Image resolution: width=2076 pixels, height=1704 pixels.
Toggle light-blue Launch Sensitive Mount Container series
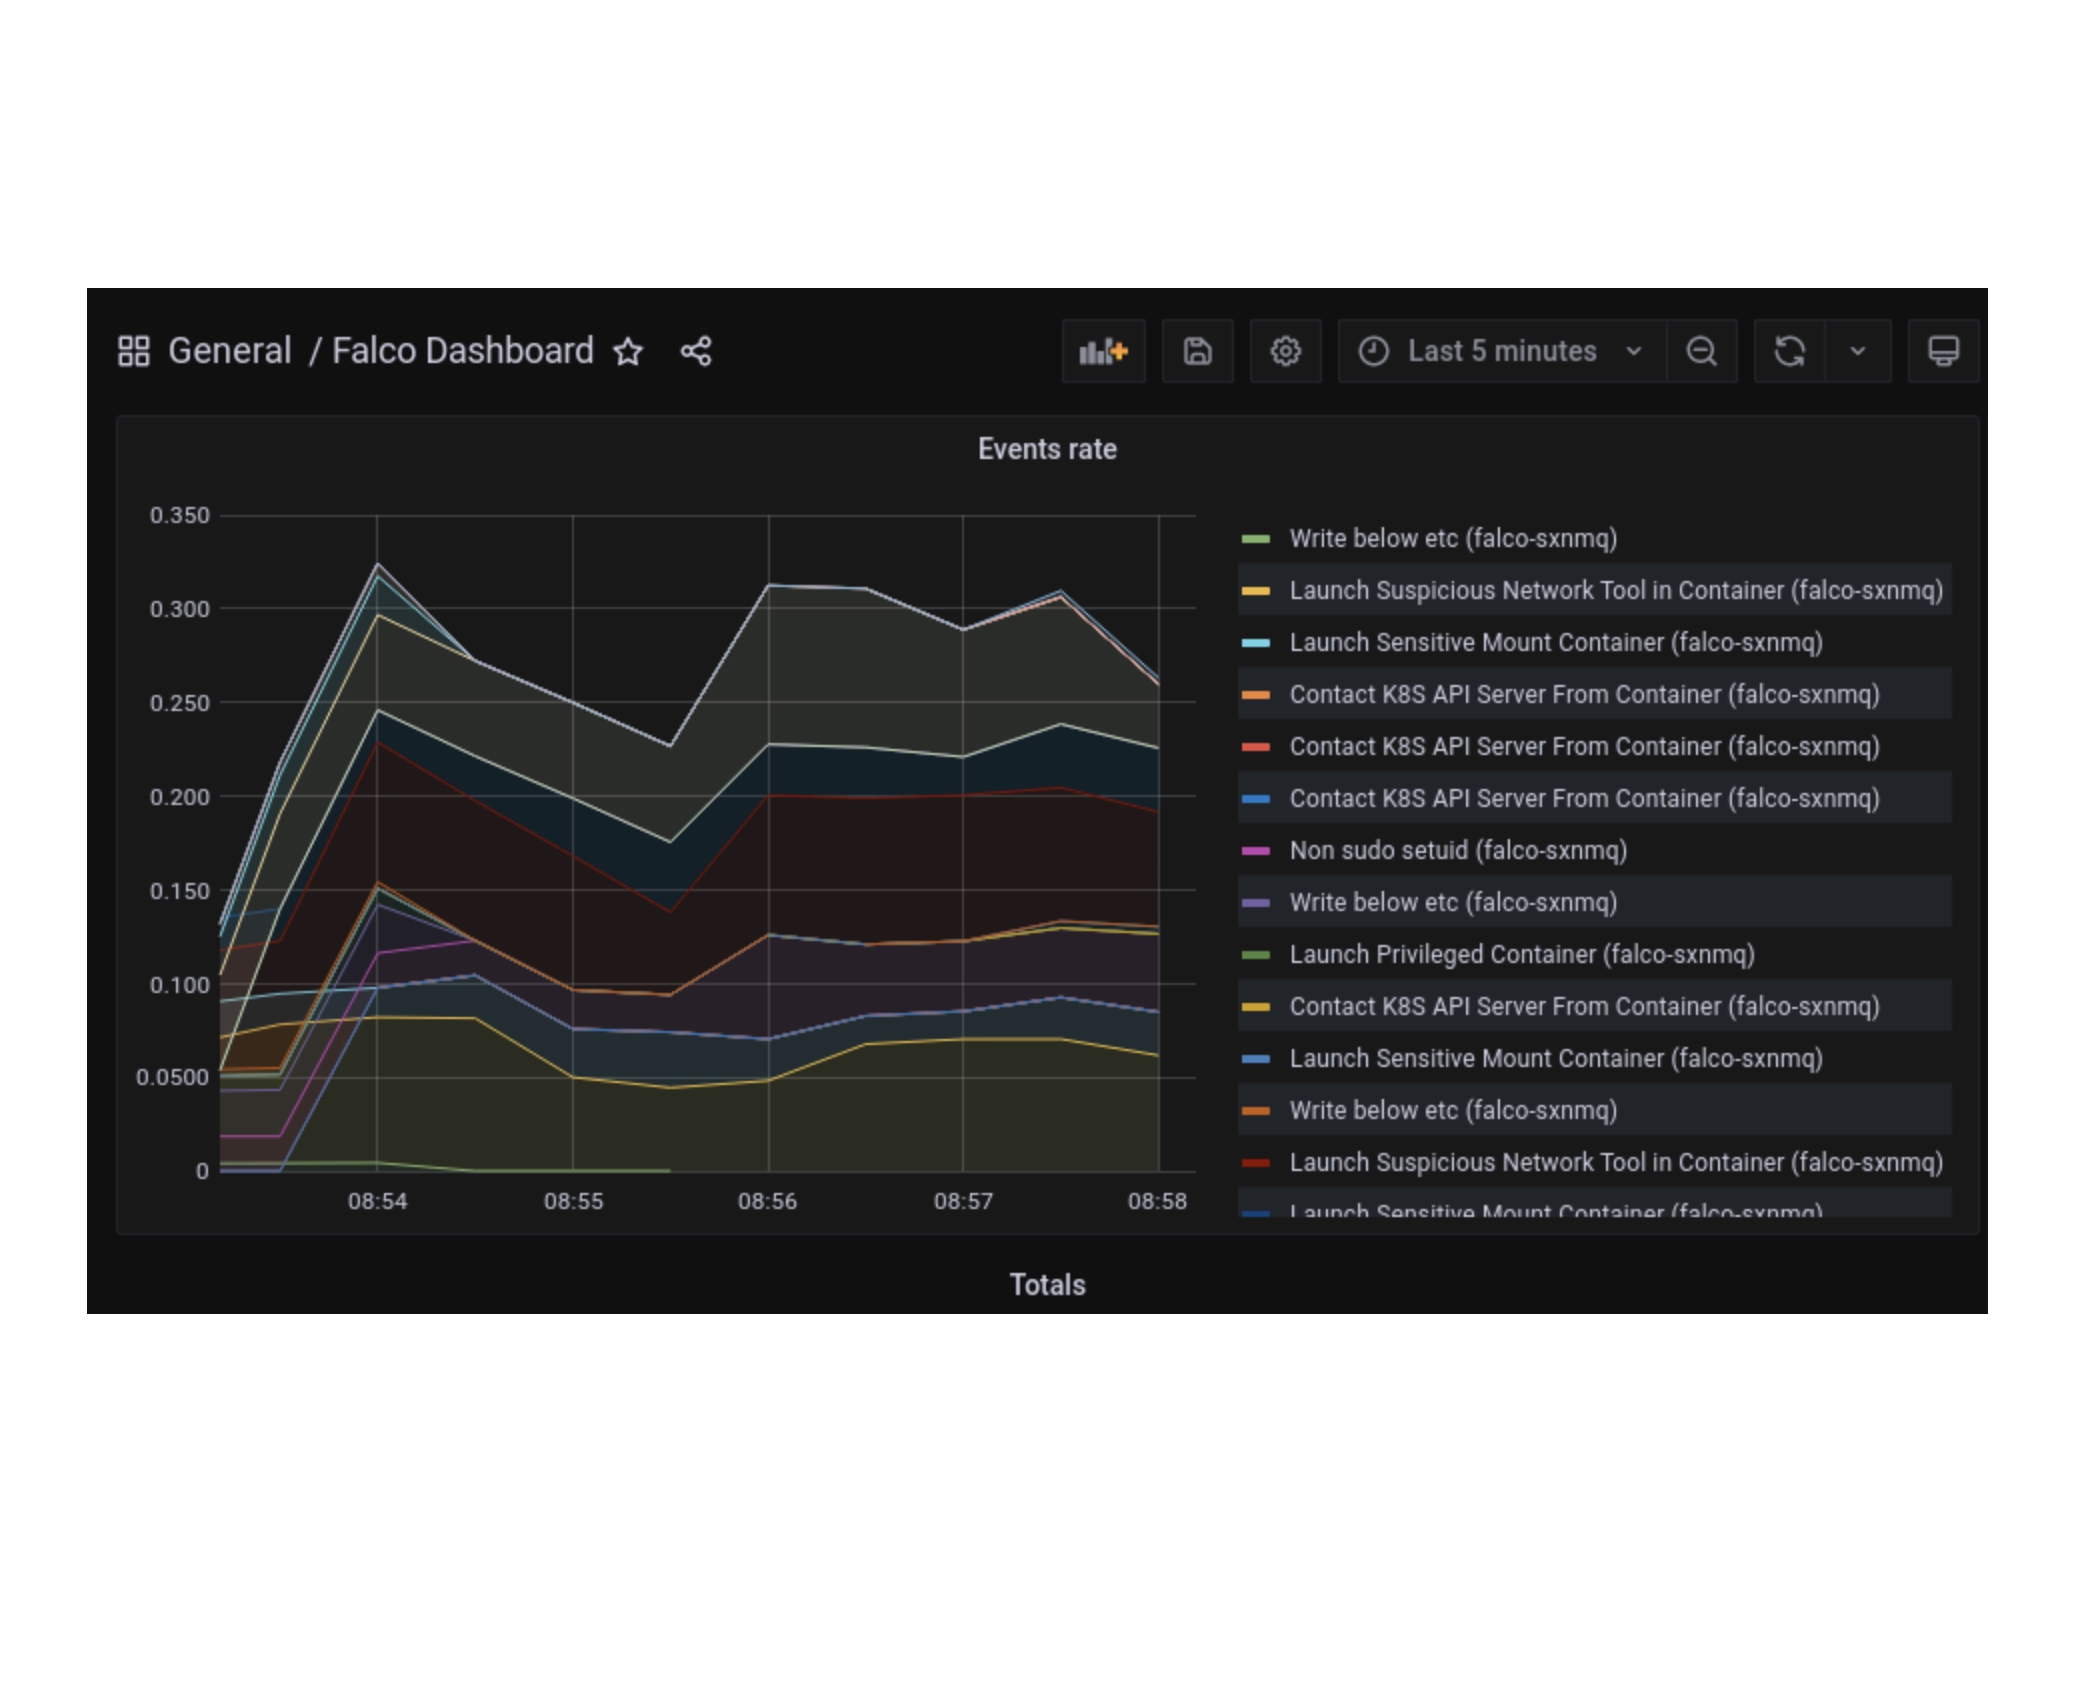click(1556, 642)
